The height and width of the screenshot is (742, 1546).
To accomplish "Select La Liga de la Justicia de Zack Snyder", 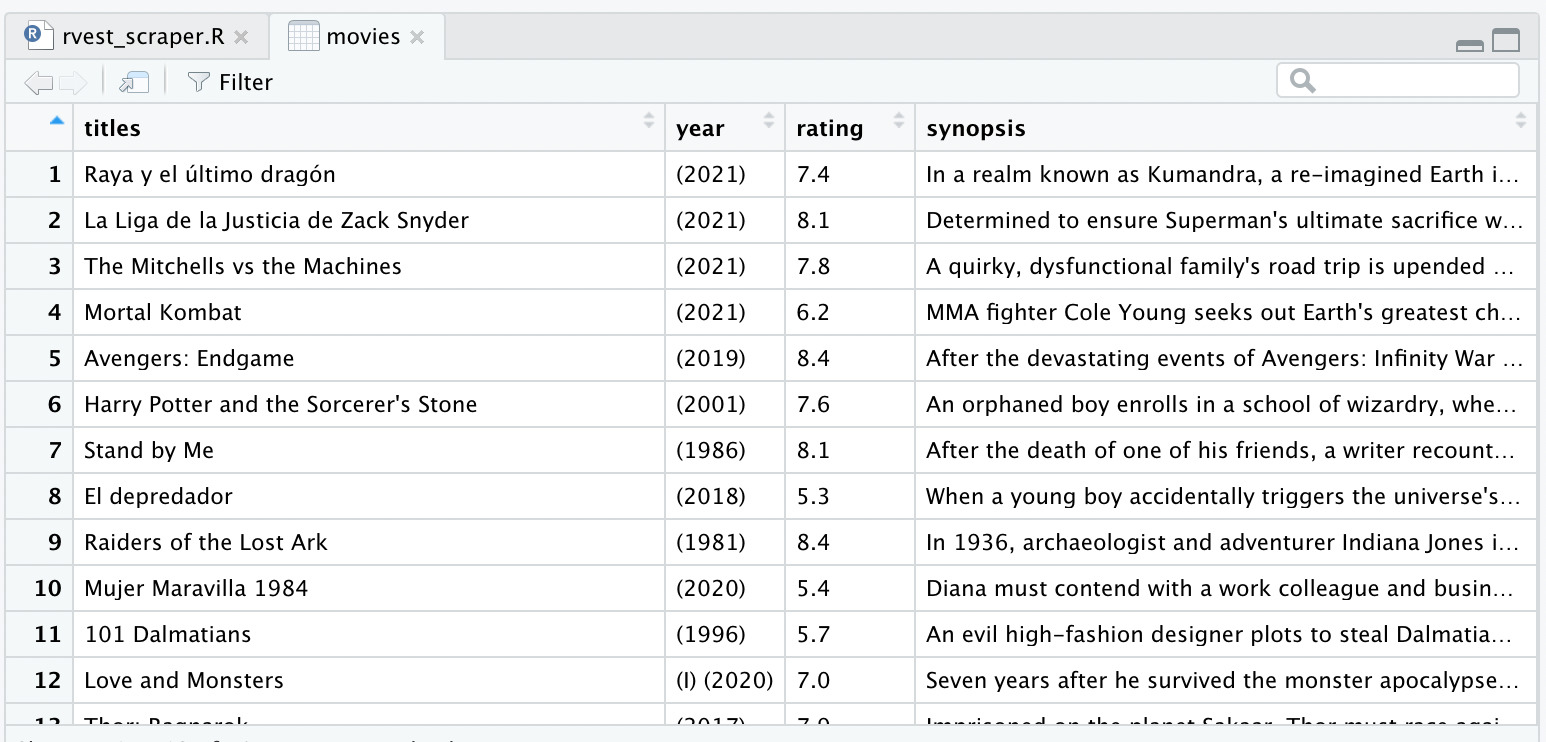I will tap(369, 220).
